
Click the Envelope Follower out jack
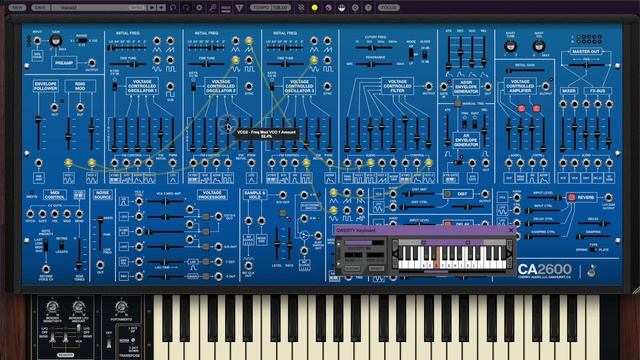pos(54,107)
